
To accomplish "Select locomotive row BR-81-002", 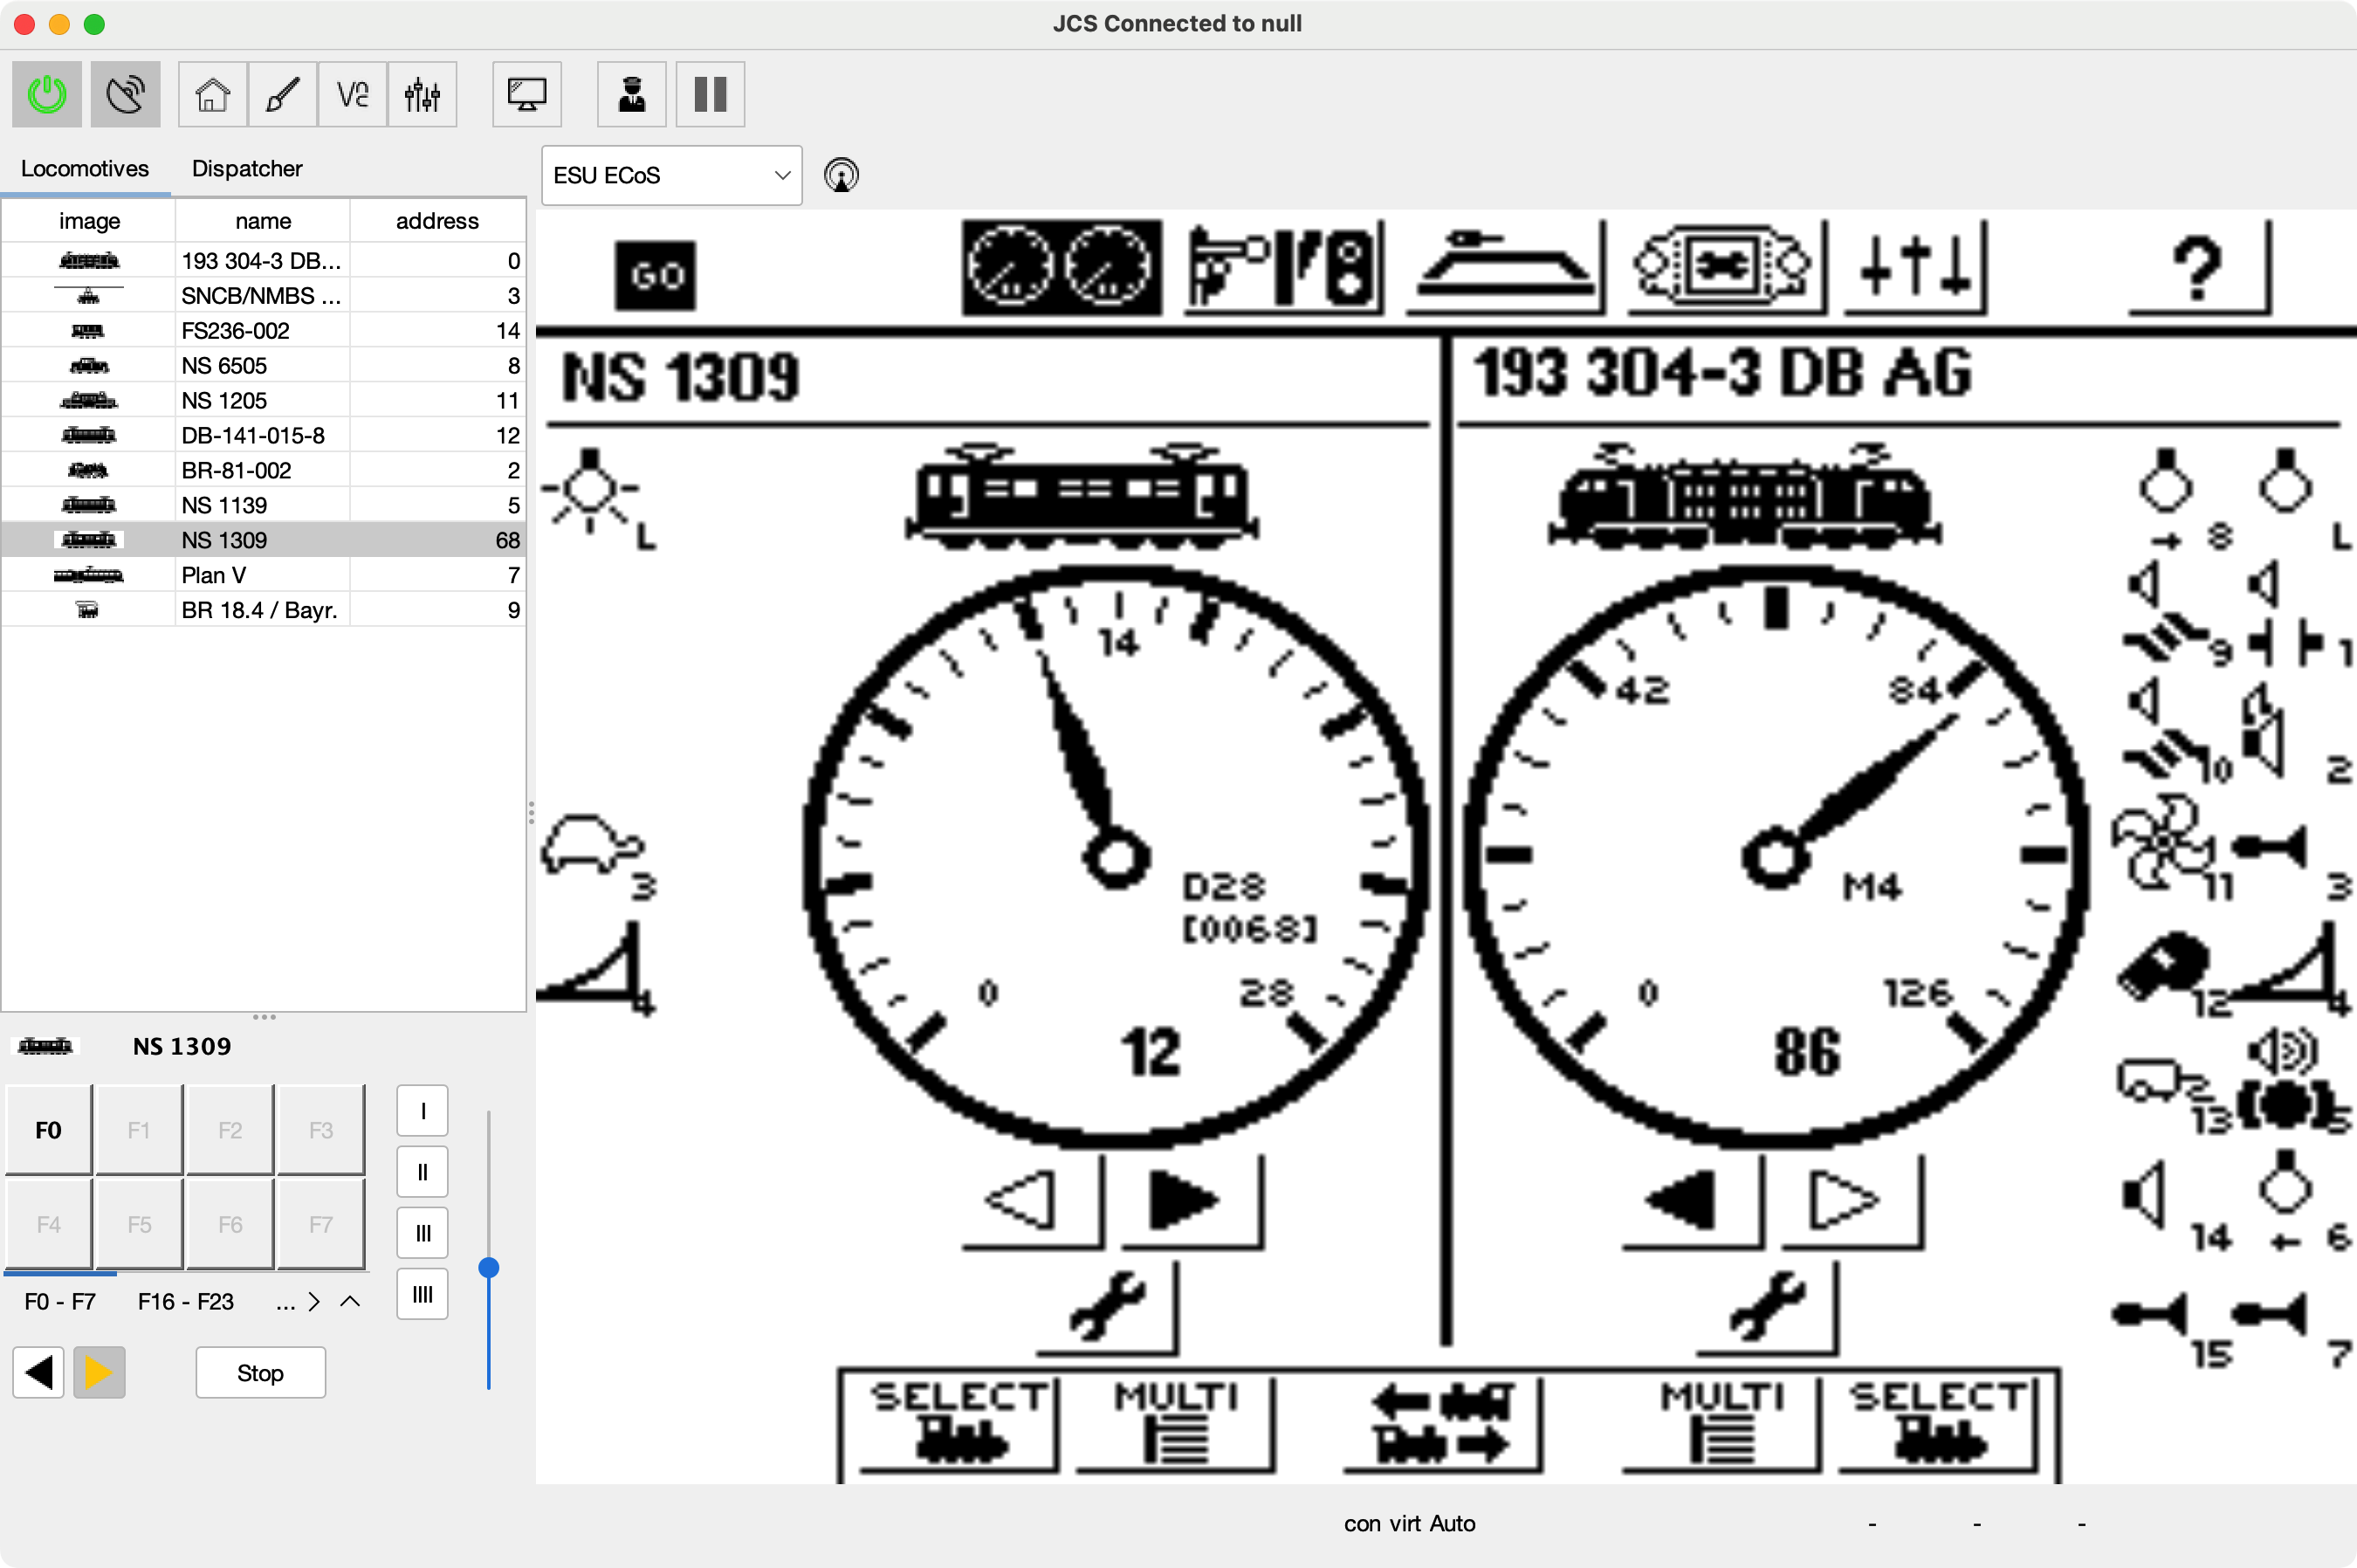I will click(264, 470).
